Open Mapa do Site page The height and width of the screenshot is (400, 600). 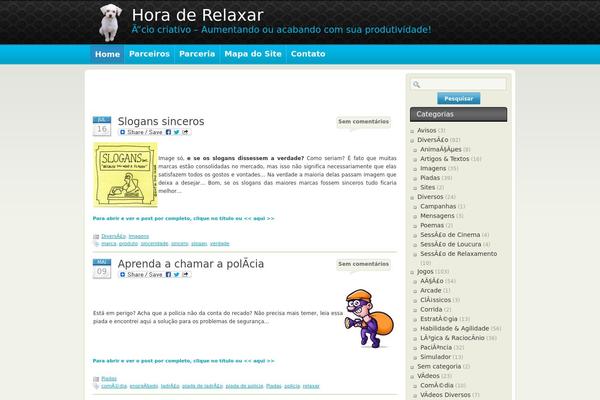[x=253, y=54]
